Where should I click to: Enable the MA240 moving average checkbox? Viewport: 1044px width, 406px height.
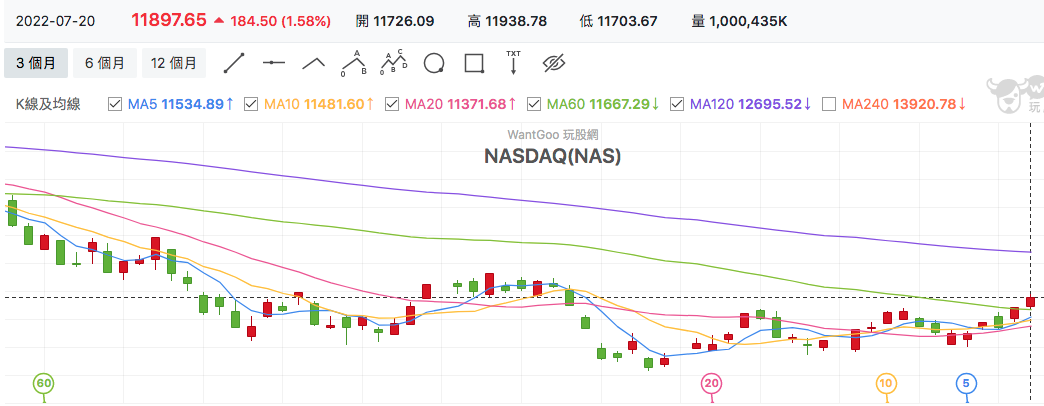(x=829, y=104)
